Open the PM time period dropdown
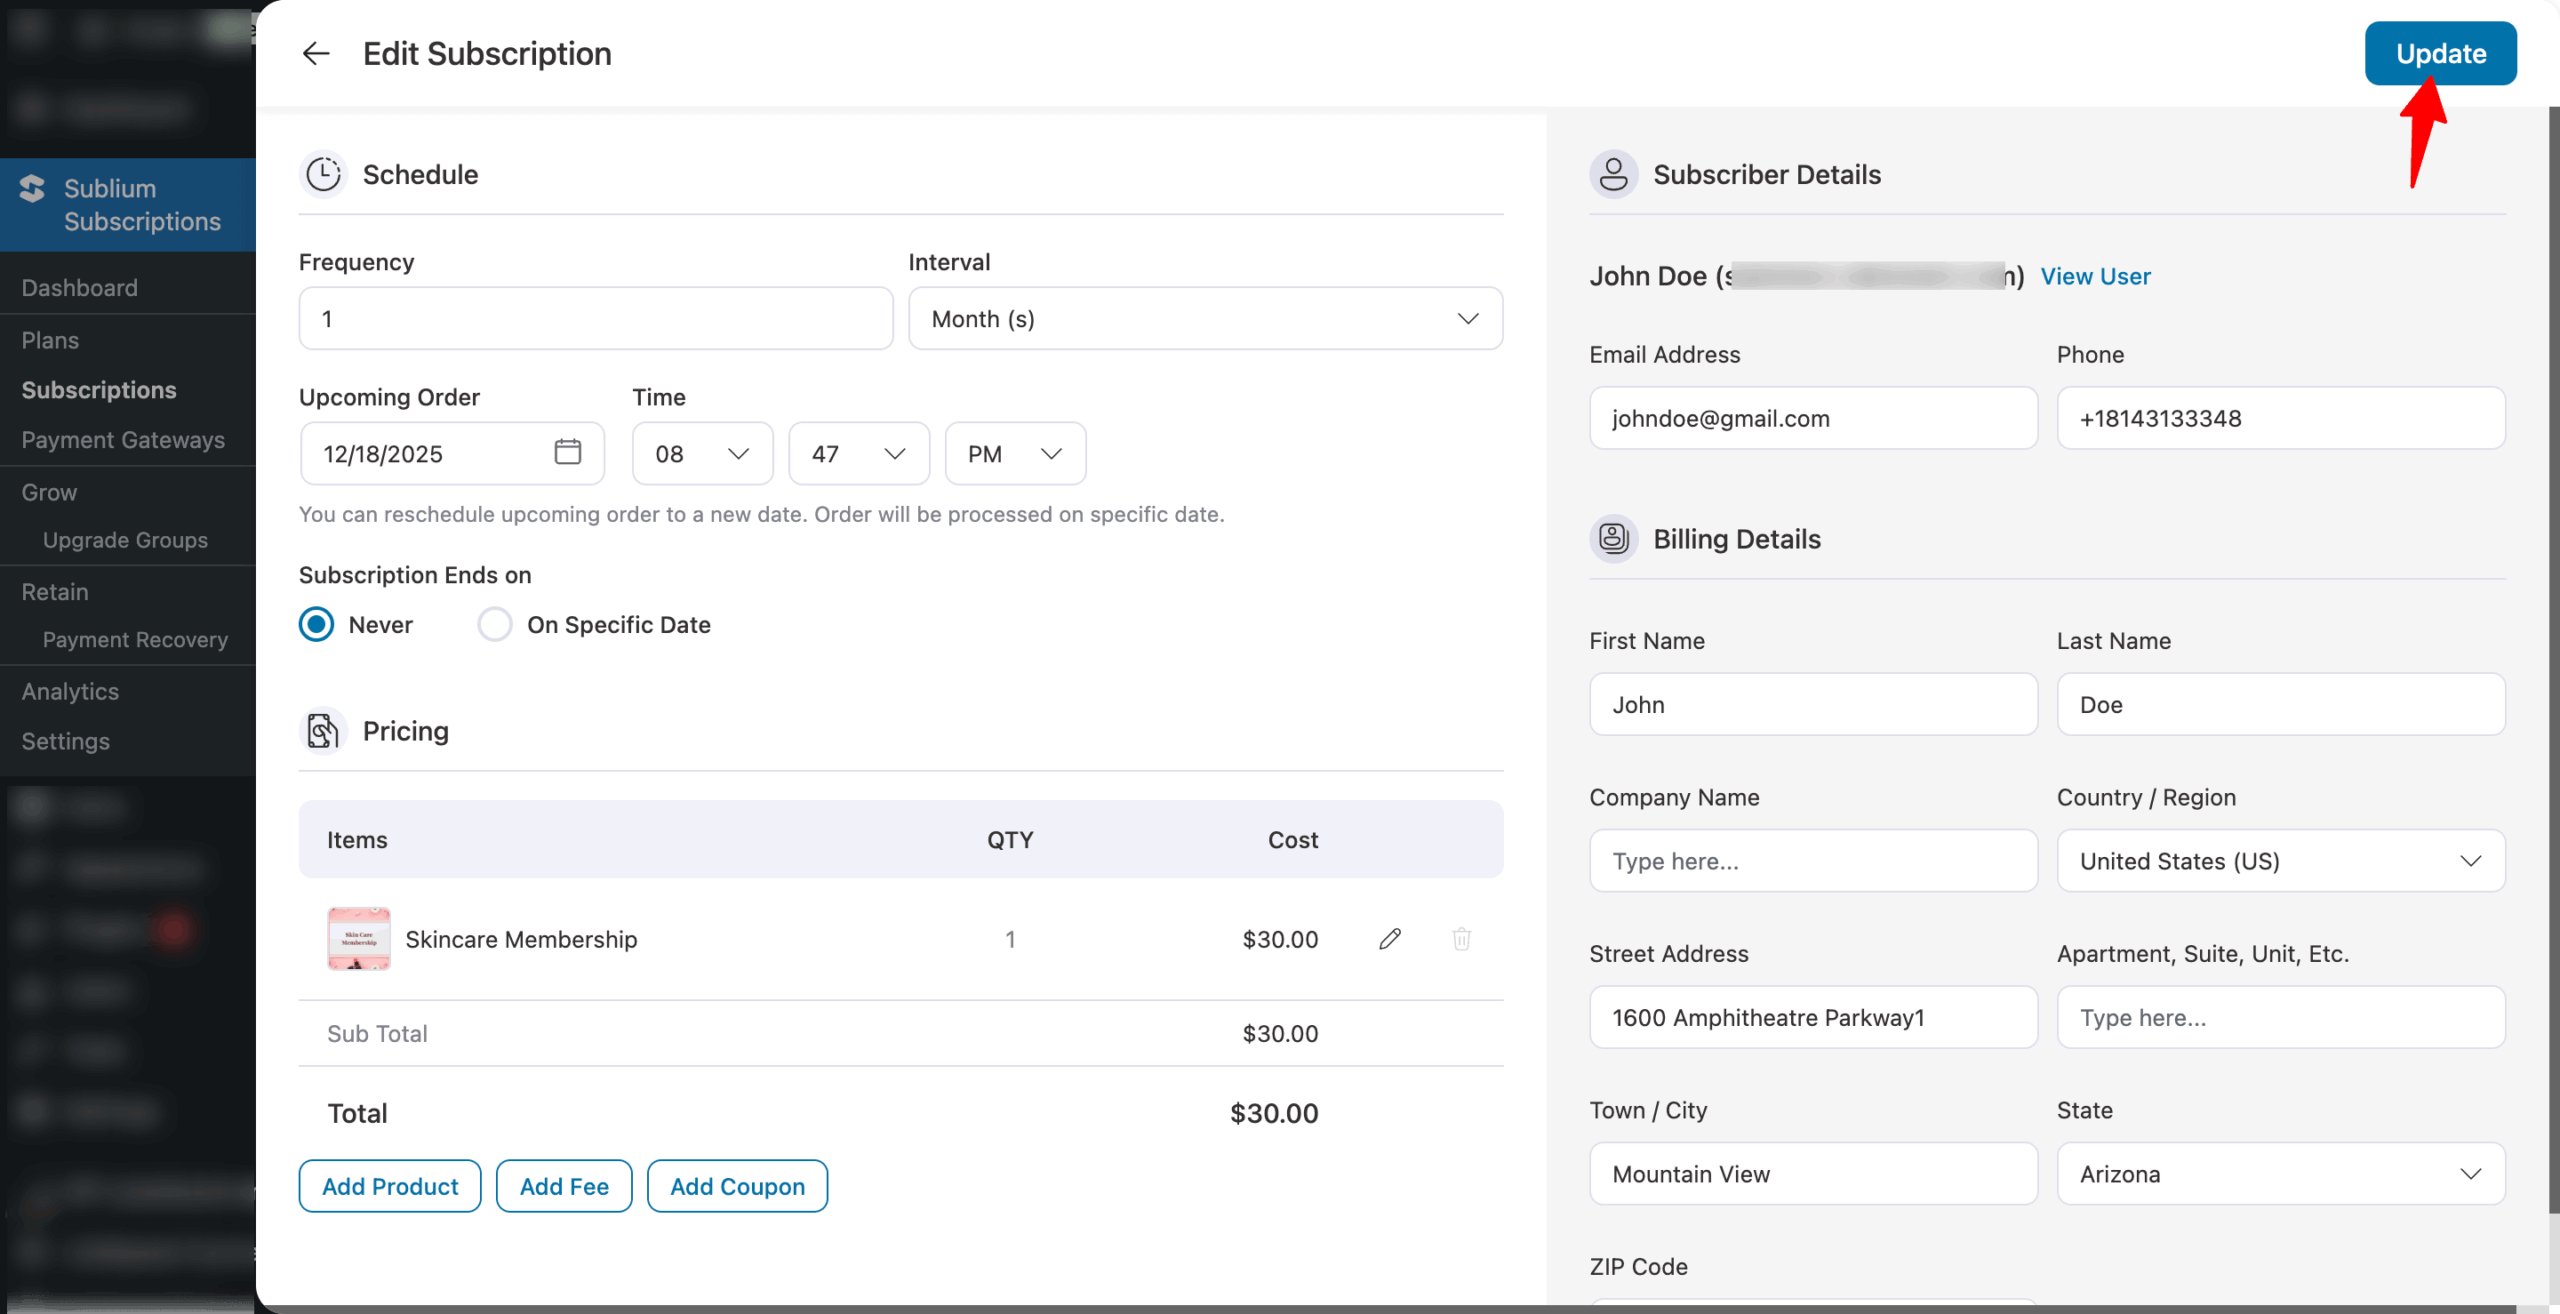 [x=1014, y=453]
